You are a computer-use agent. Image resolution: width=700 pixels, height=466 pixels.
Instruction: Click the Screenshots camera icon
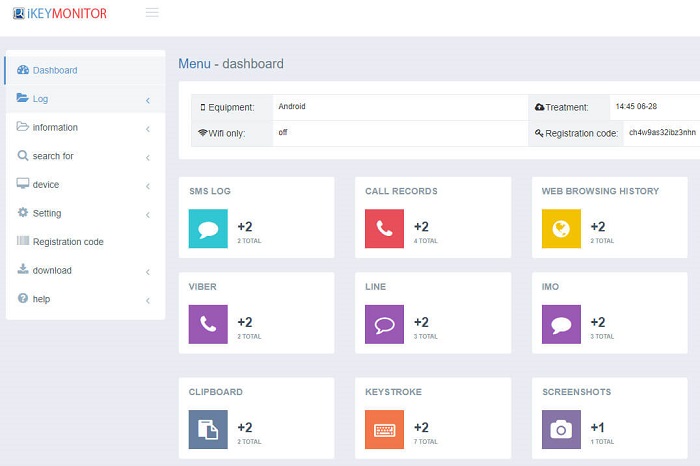(x=561, y=430)
